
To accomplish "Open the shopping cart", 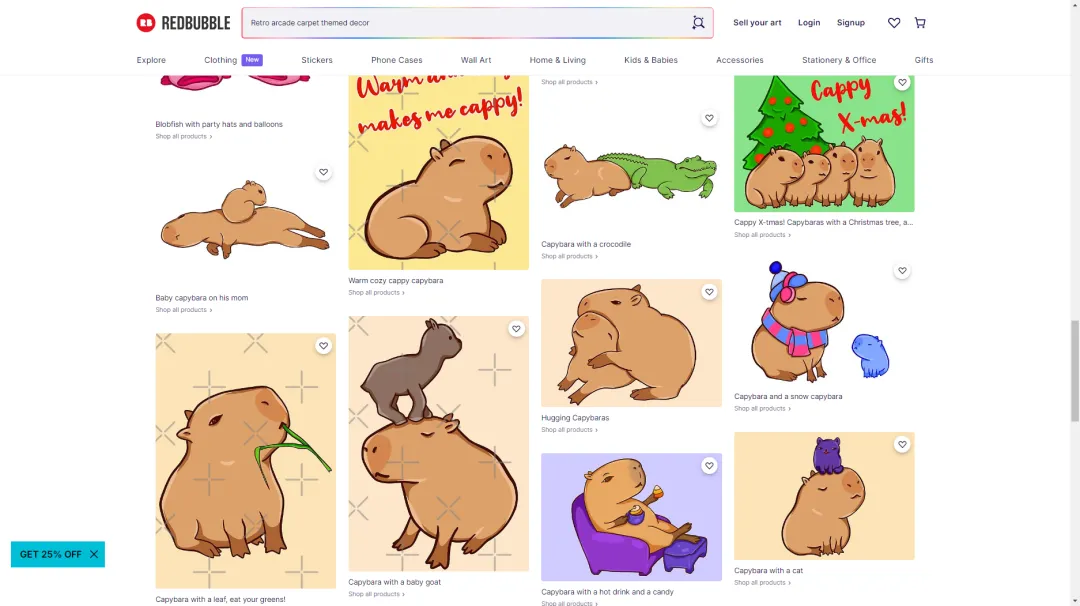I will tap(920, 23).
